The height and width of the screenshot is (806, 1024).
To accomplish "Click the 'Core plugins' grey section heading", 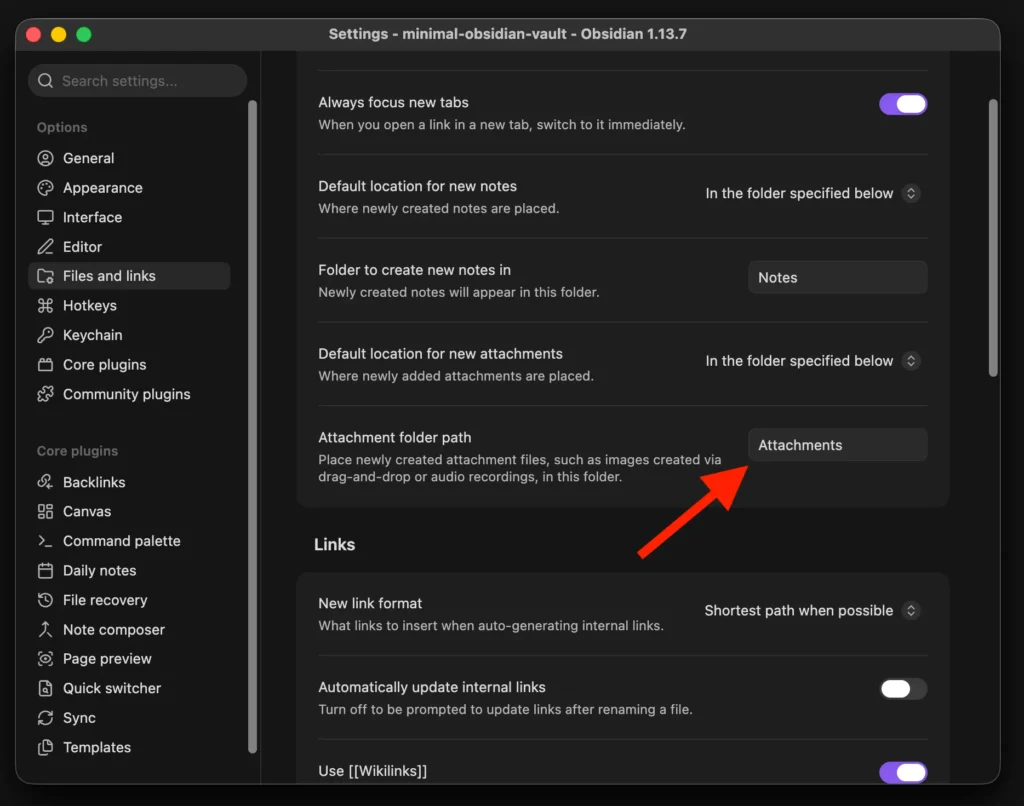I will pyautogui.click(x=77, y=451).
